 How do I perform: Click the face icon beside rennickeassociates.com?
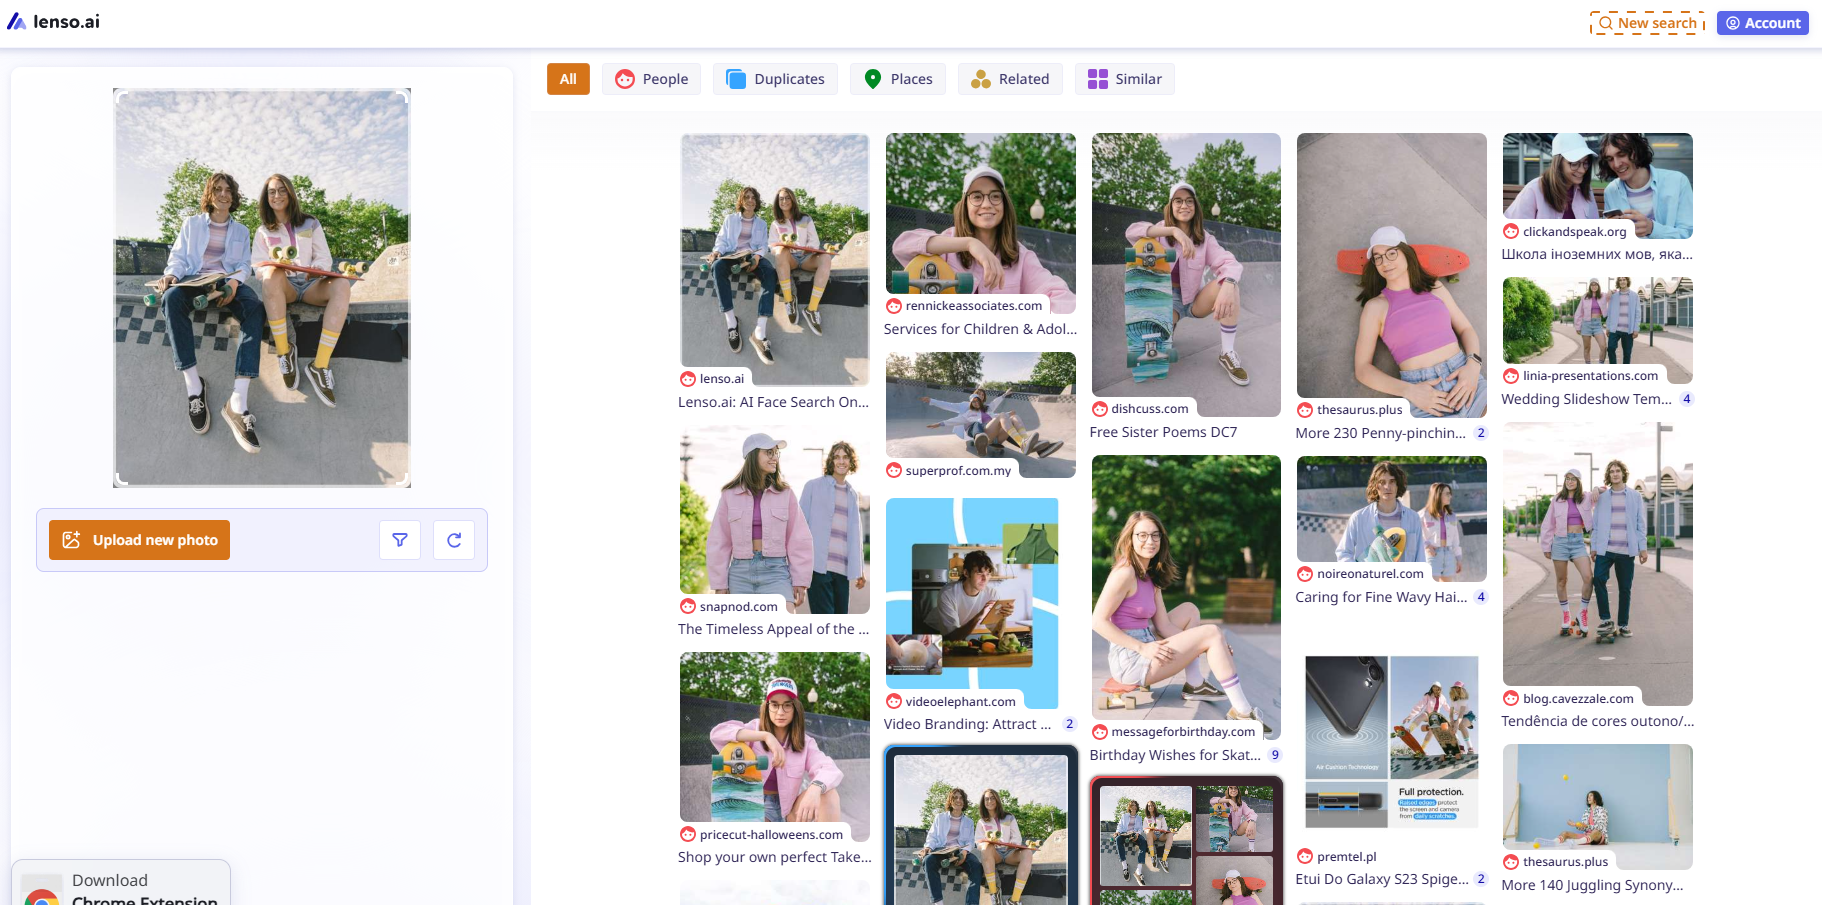894,306
